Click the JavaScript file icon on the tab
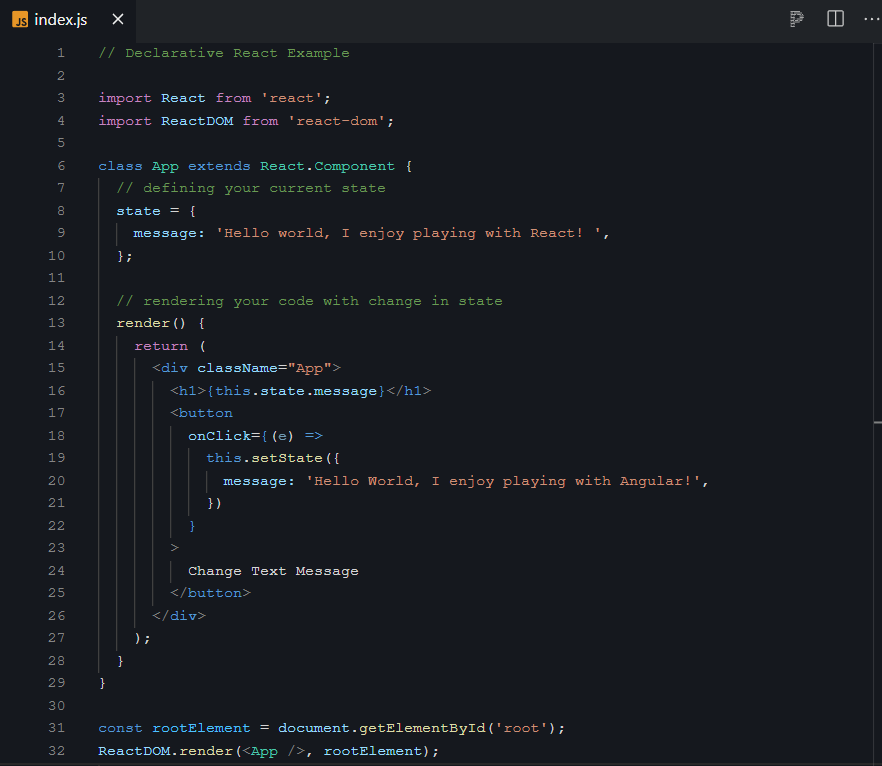882x766 pixels. pos(18,19)
